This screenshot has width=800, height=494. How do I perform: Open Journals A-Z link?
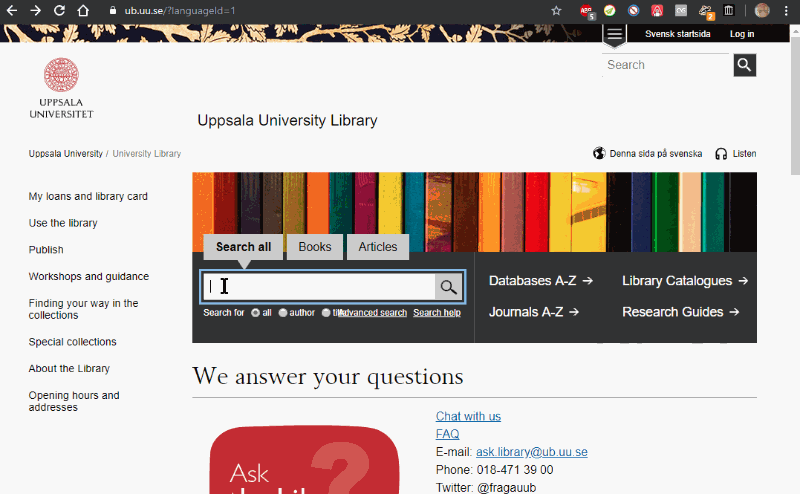[534, 312]
